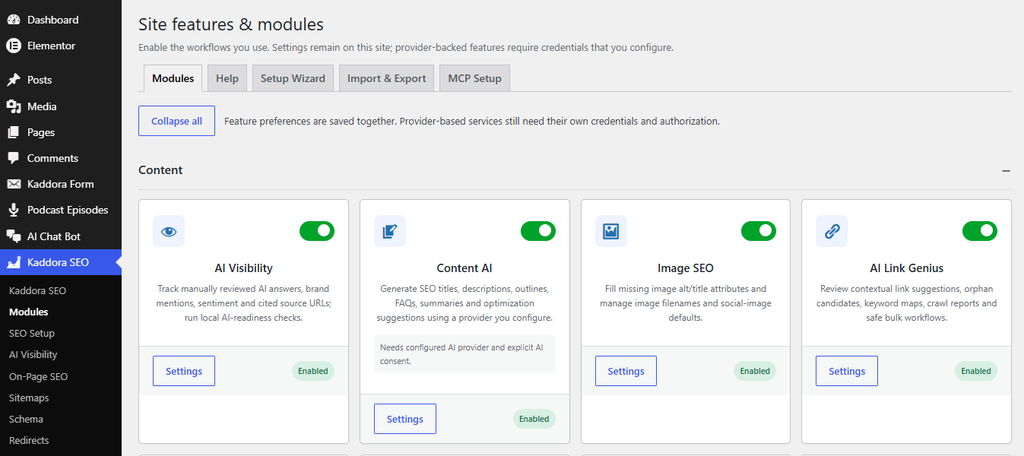Click the Enabled badge on AI Link Genius card

pos(976,371)
